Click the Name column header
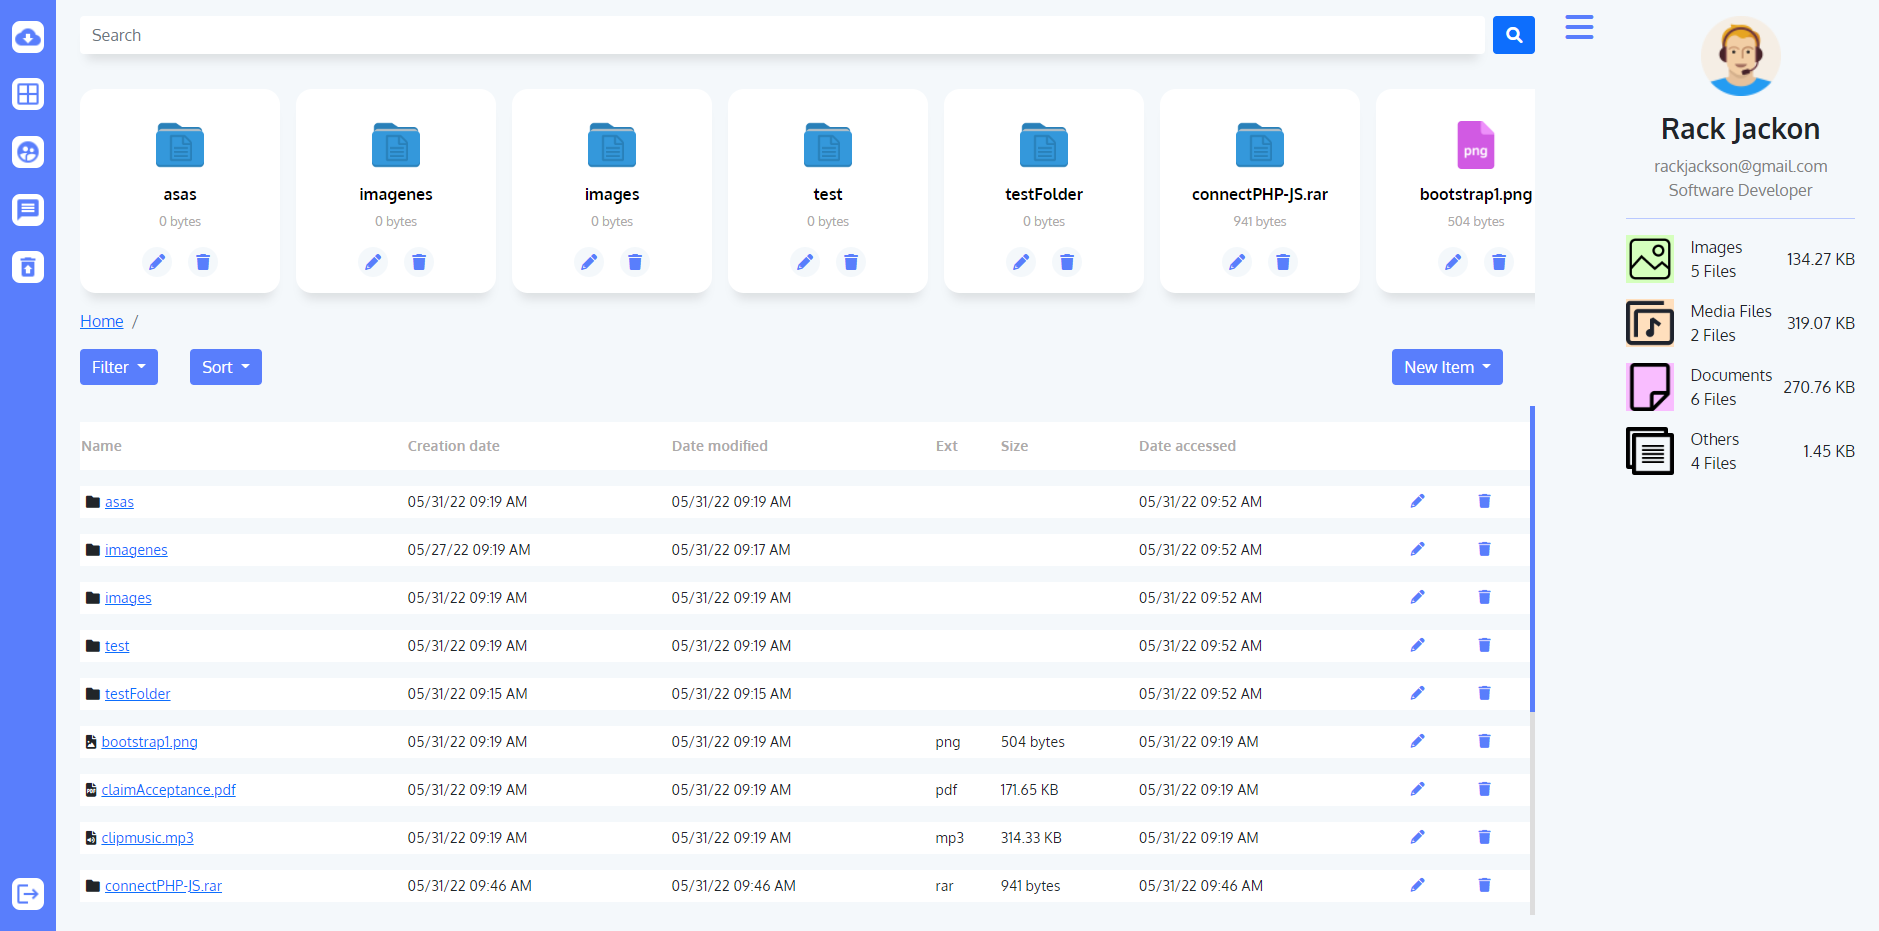 (101, 446)
